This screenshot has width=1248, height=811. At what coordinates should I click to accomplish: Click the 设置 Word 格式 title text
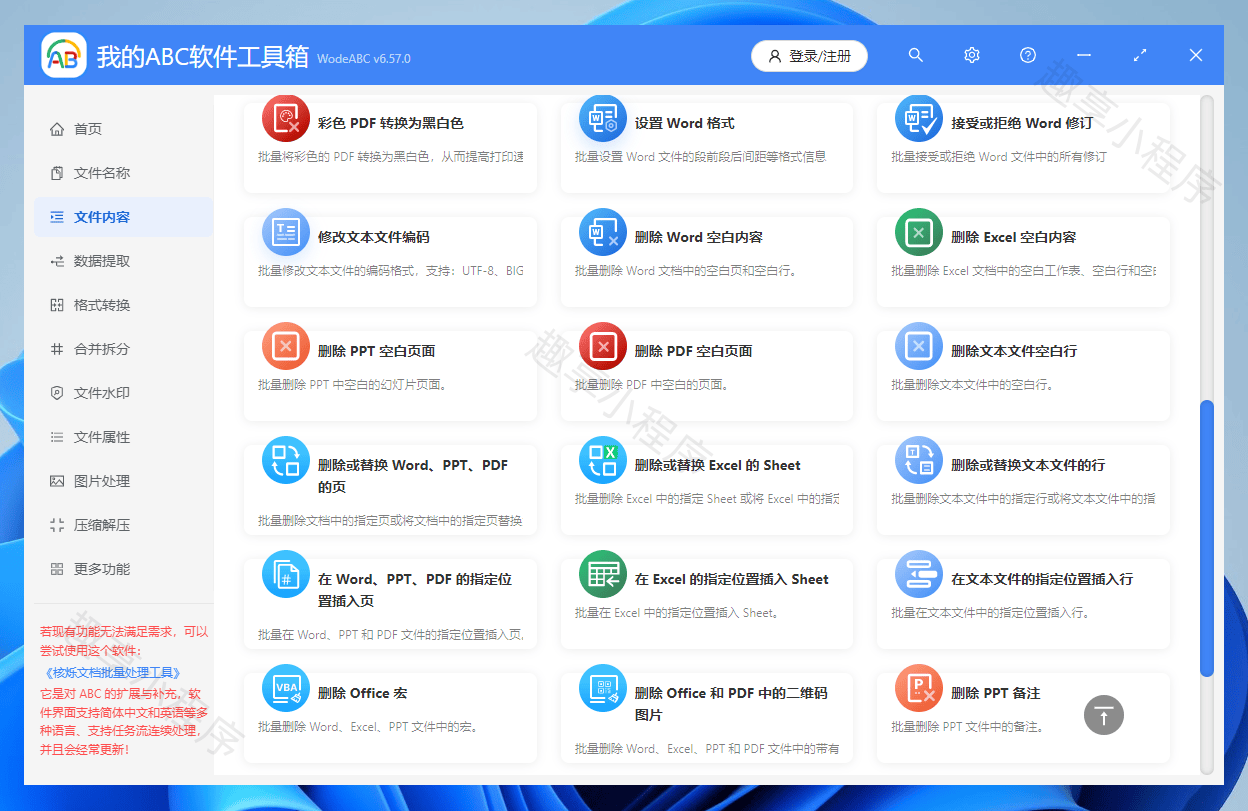click(684, 123)
